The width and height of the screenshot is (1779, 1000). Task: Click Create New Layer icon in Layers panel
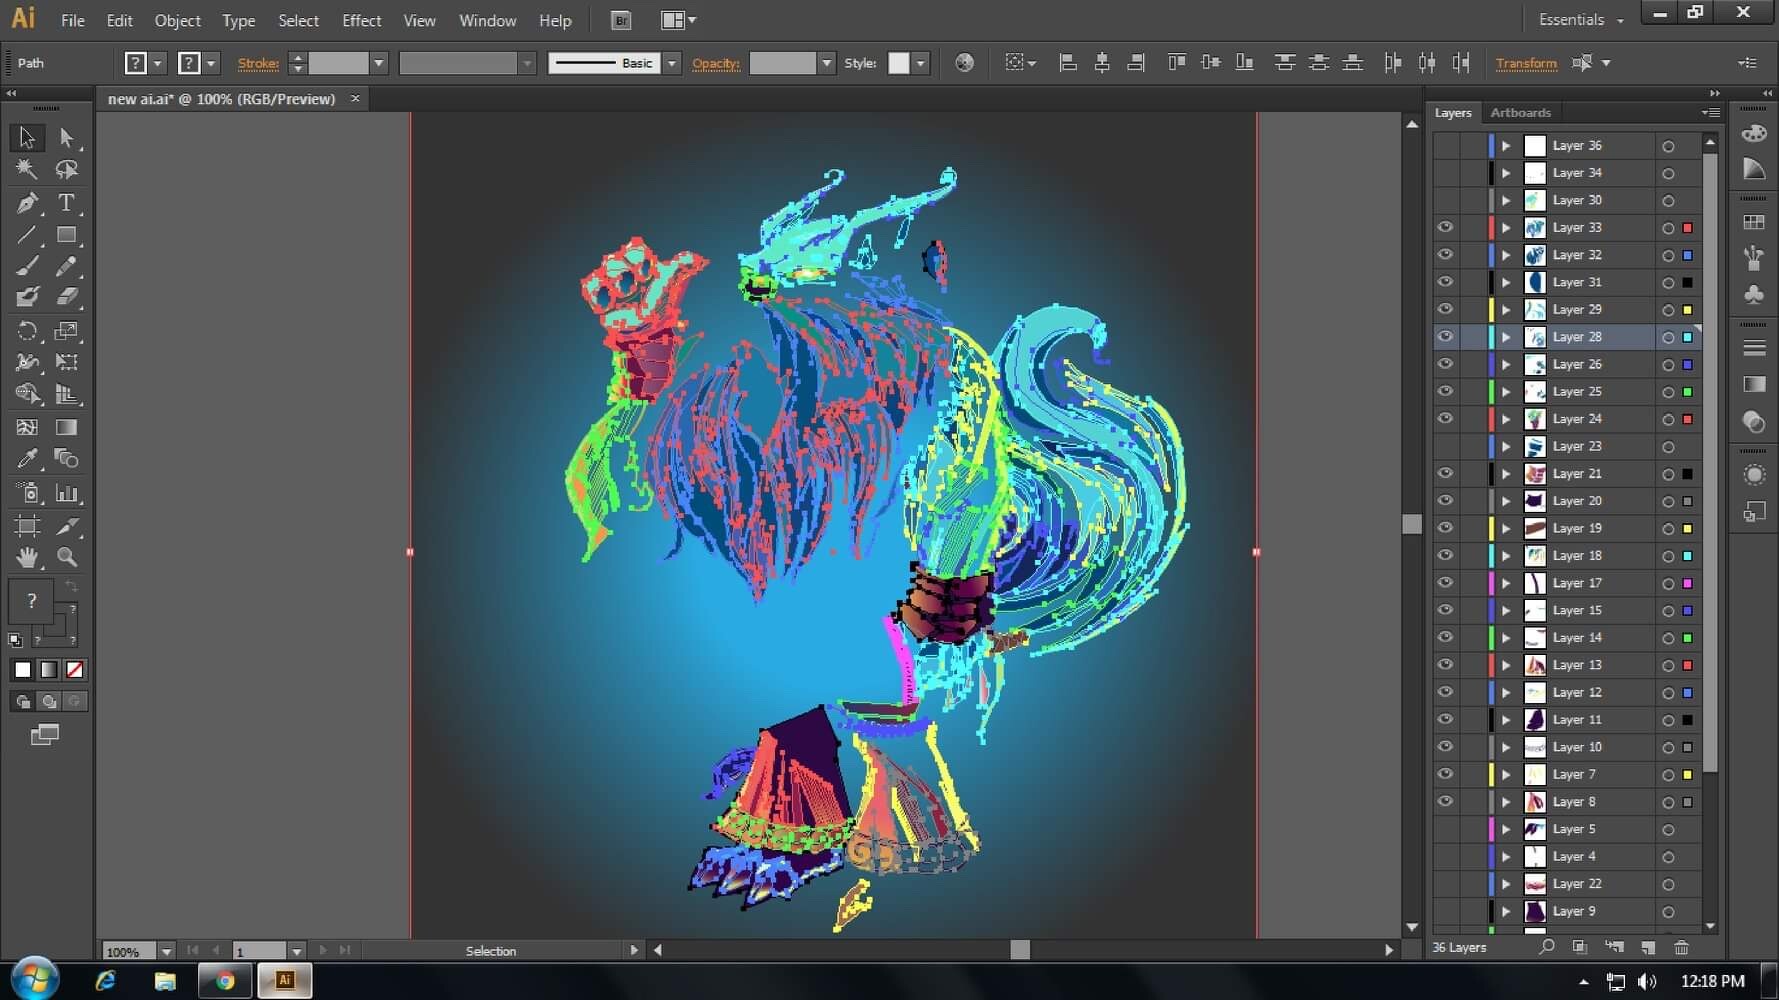click(x=1648, y=947)
